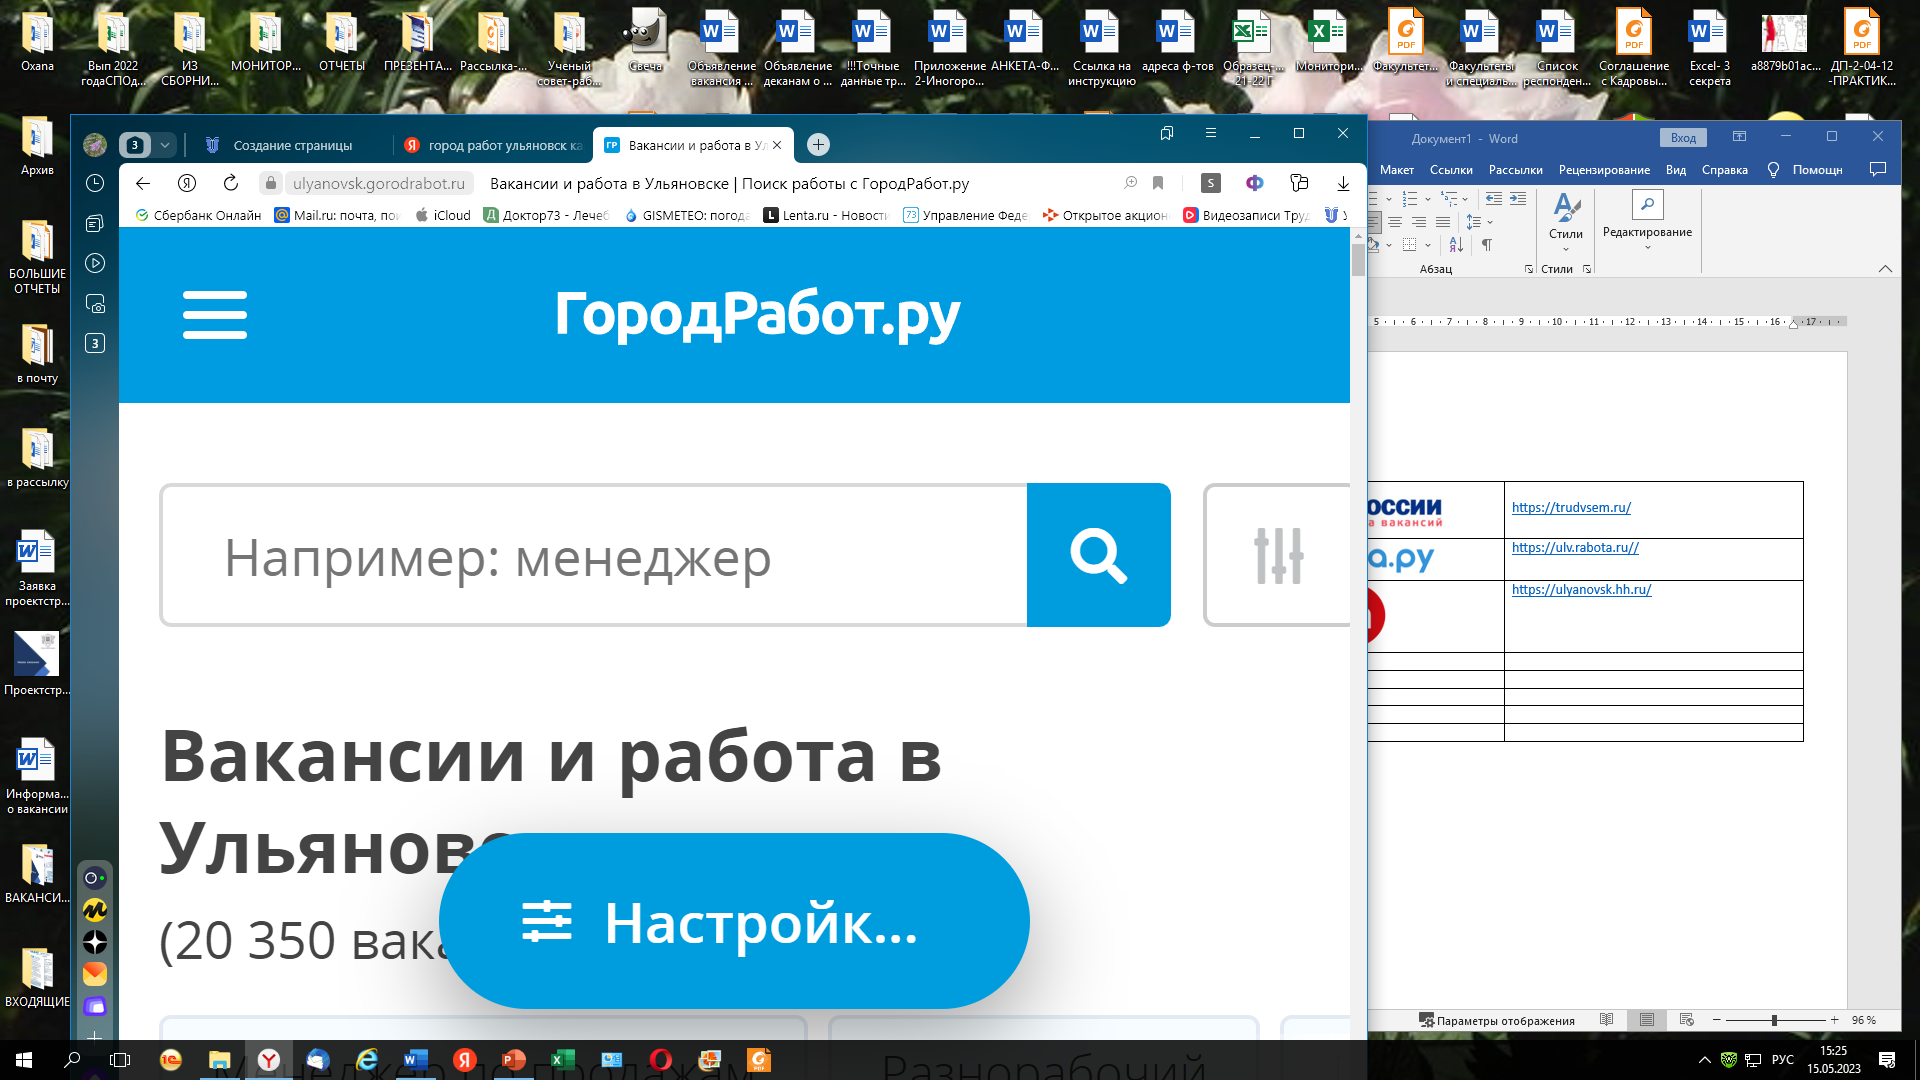Close the Вакансии и работа tab

(777, 145)
